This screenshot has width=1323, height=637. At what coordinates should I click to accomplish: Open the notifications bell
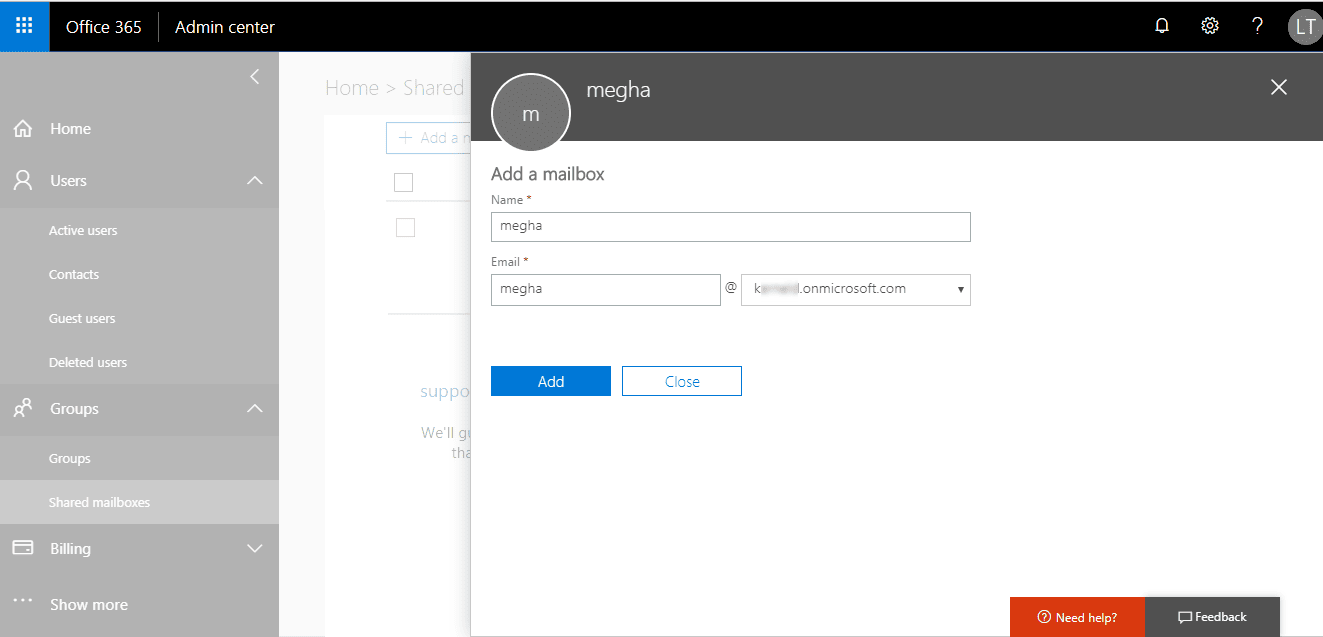1162,27
